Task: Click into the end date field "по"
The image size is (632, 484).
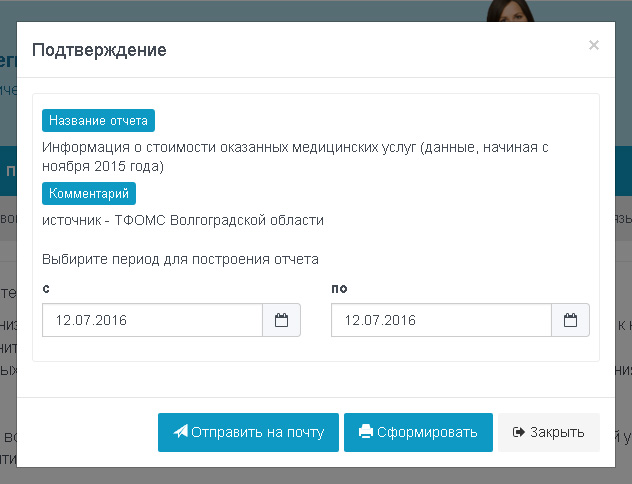Action: pyautogui.click(x=441, y=321)
